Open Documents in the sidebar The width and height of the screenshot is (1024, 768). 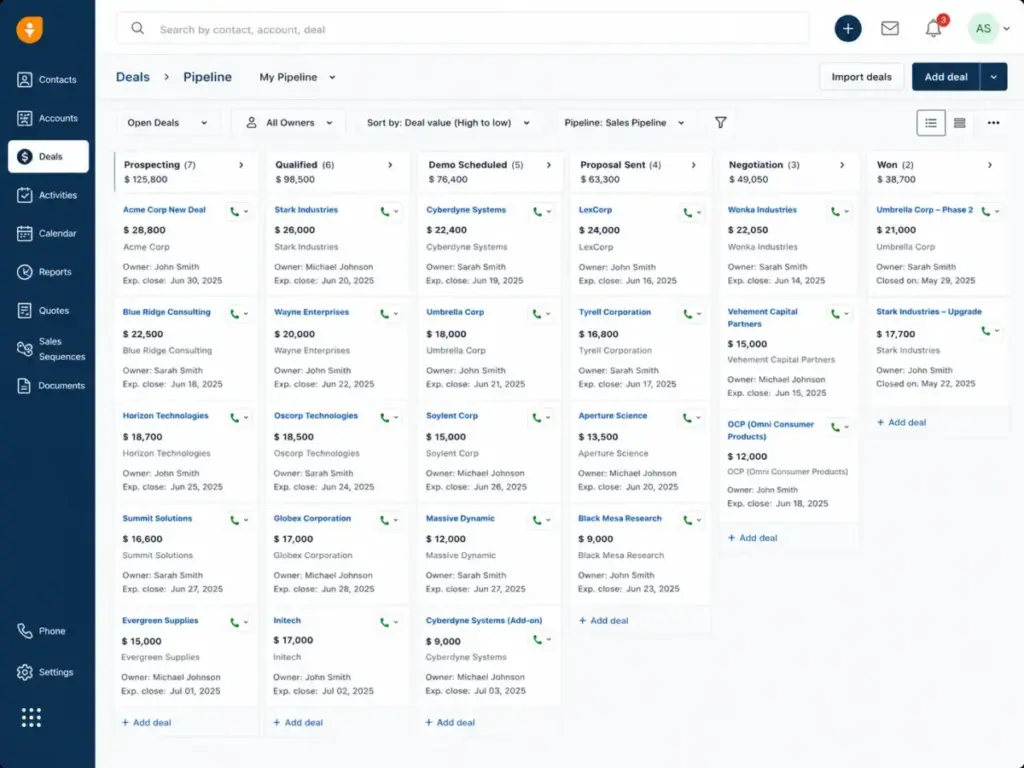(51, 385)
